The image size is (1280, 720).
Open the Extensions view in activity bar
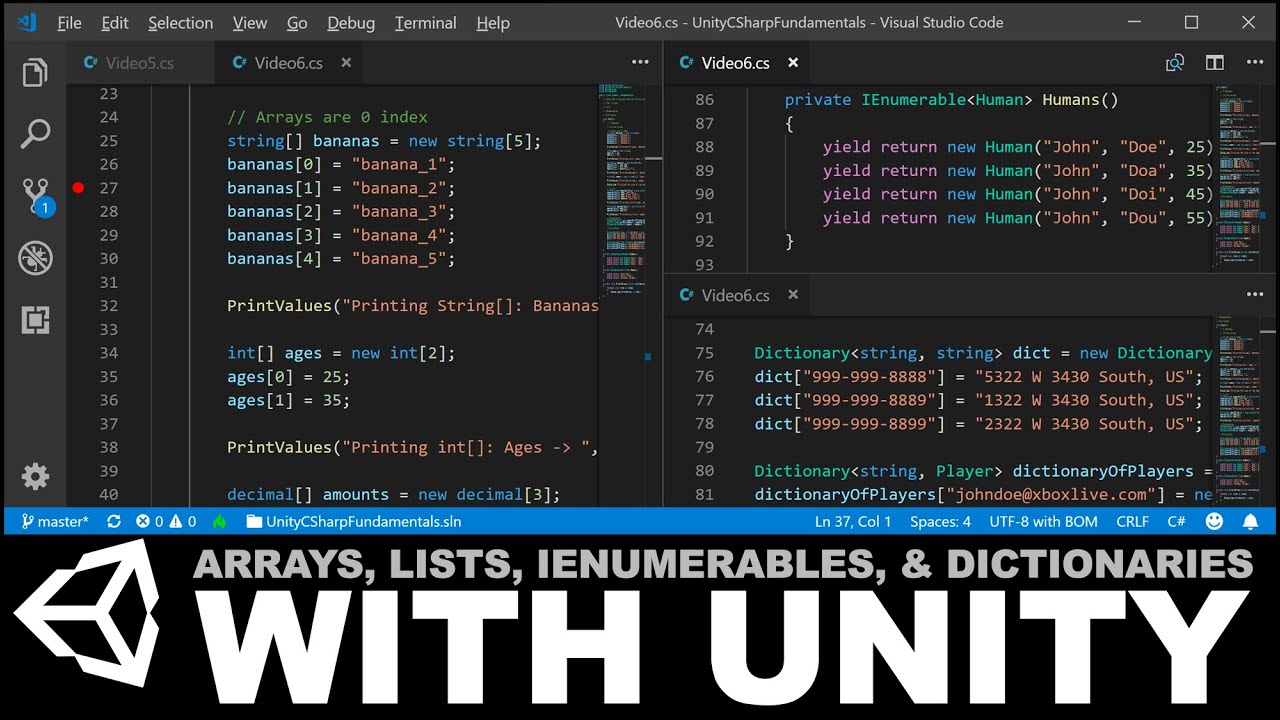(x=35, y=321)
